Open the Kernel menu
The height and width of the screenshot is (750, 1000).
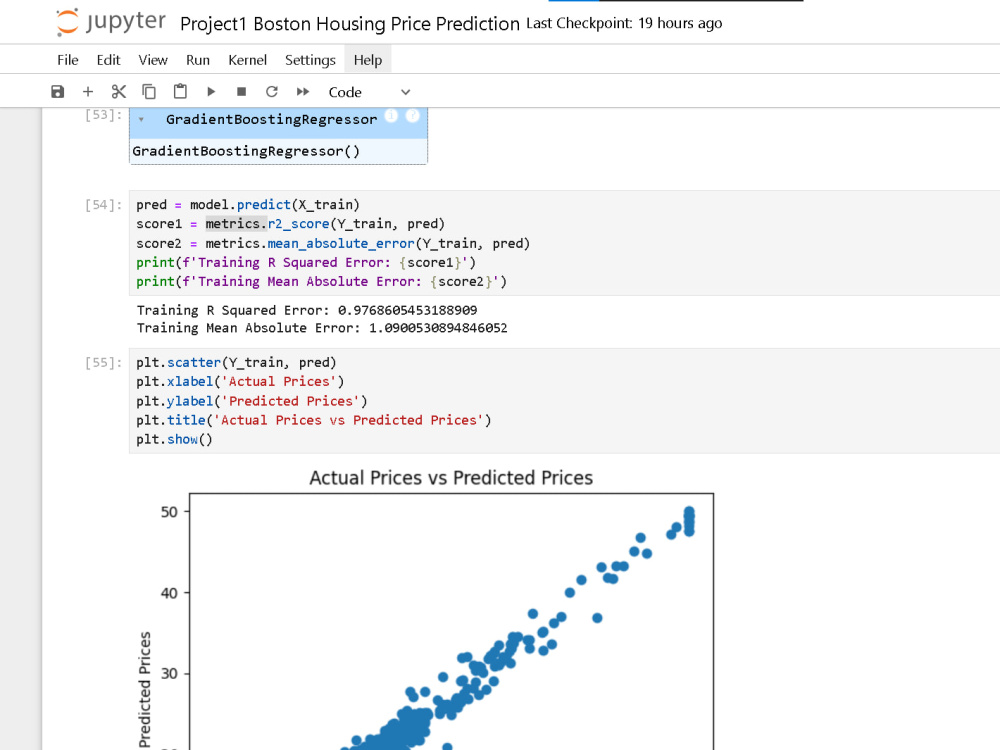coord(247,60)
